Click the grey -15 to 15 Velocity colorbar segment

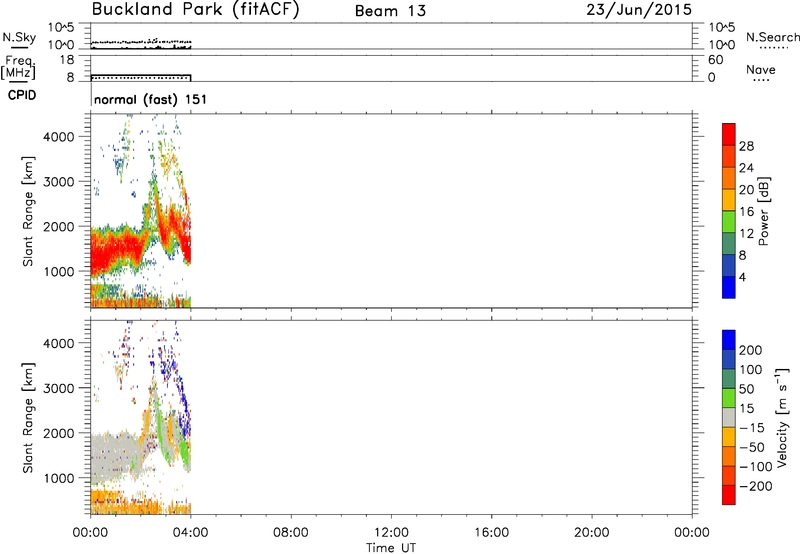click(729, 417)
